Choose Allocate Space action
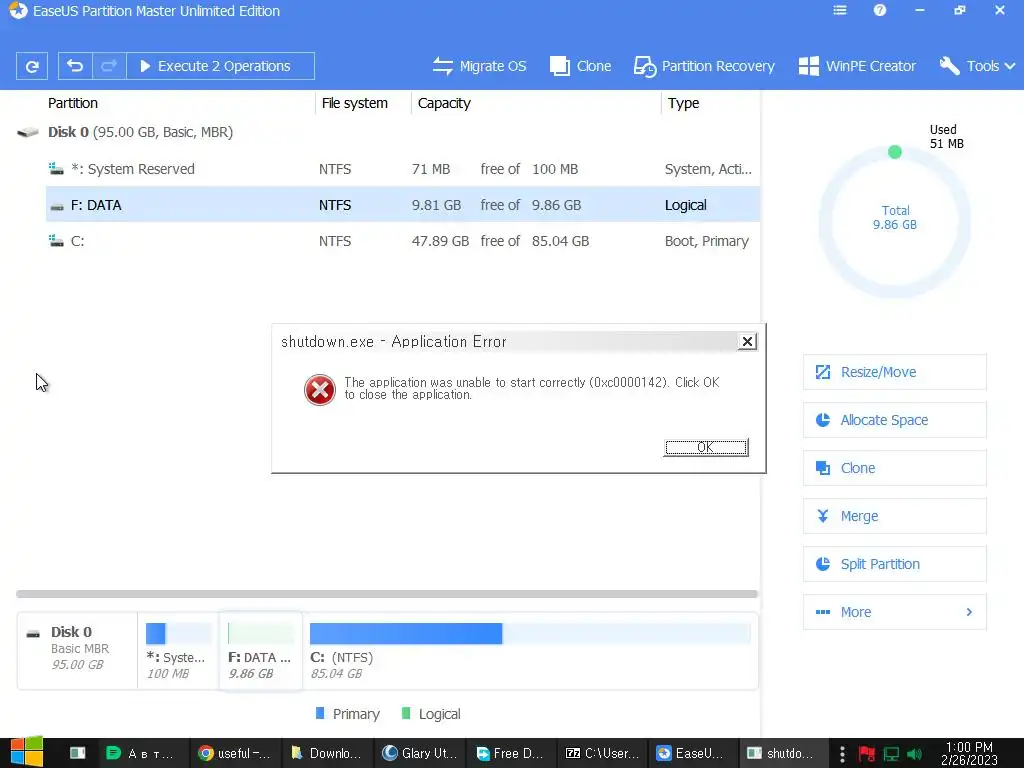 pos(894,420)
